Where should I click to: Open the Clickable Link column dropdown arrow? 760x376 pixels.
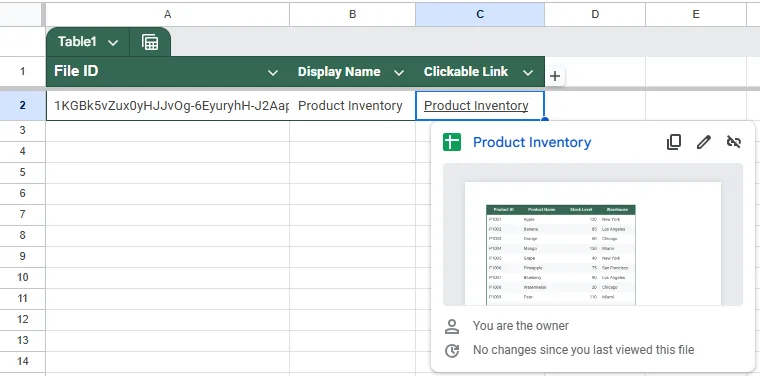click(x=528, y=73)
